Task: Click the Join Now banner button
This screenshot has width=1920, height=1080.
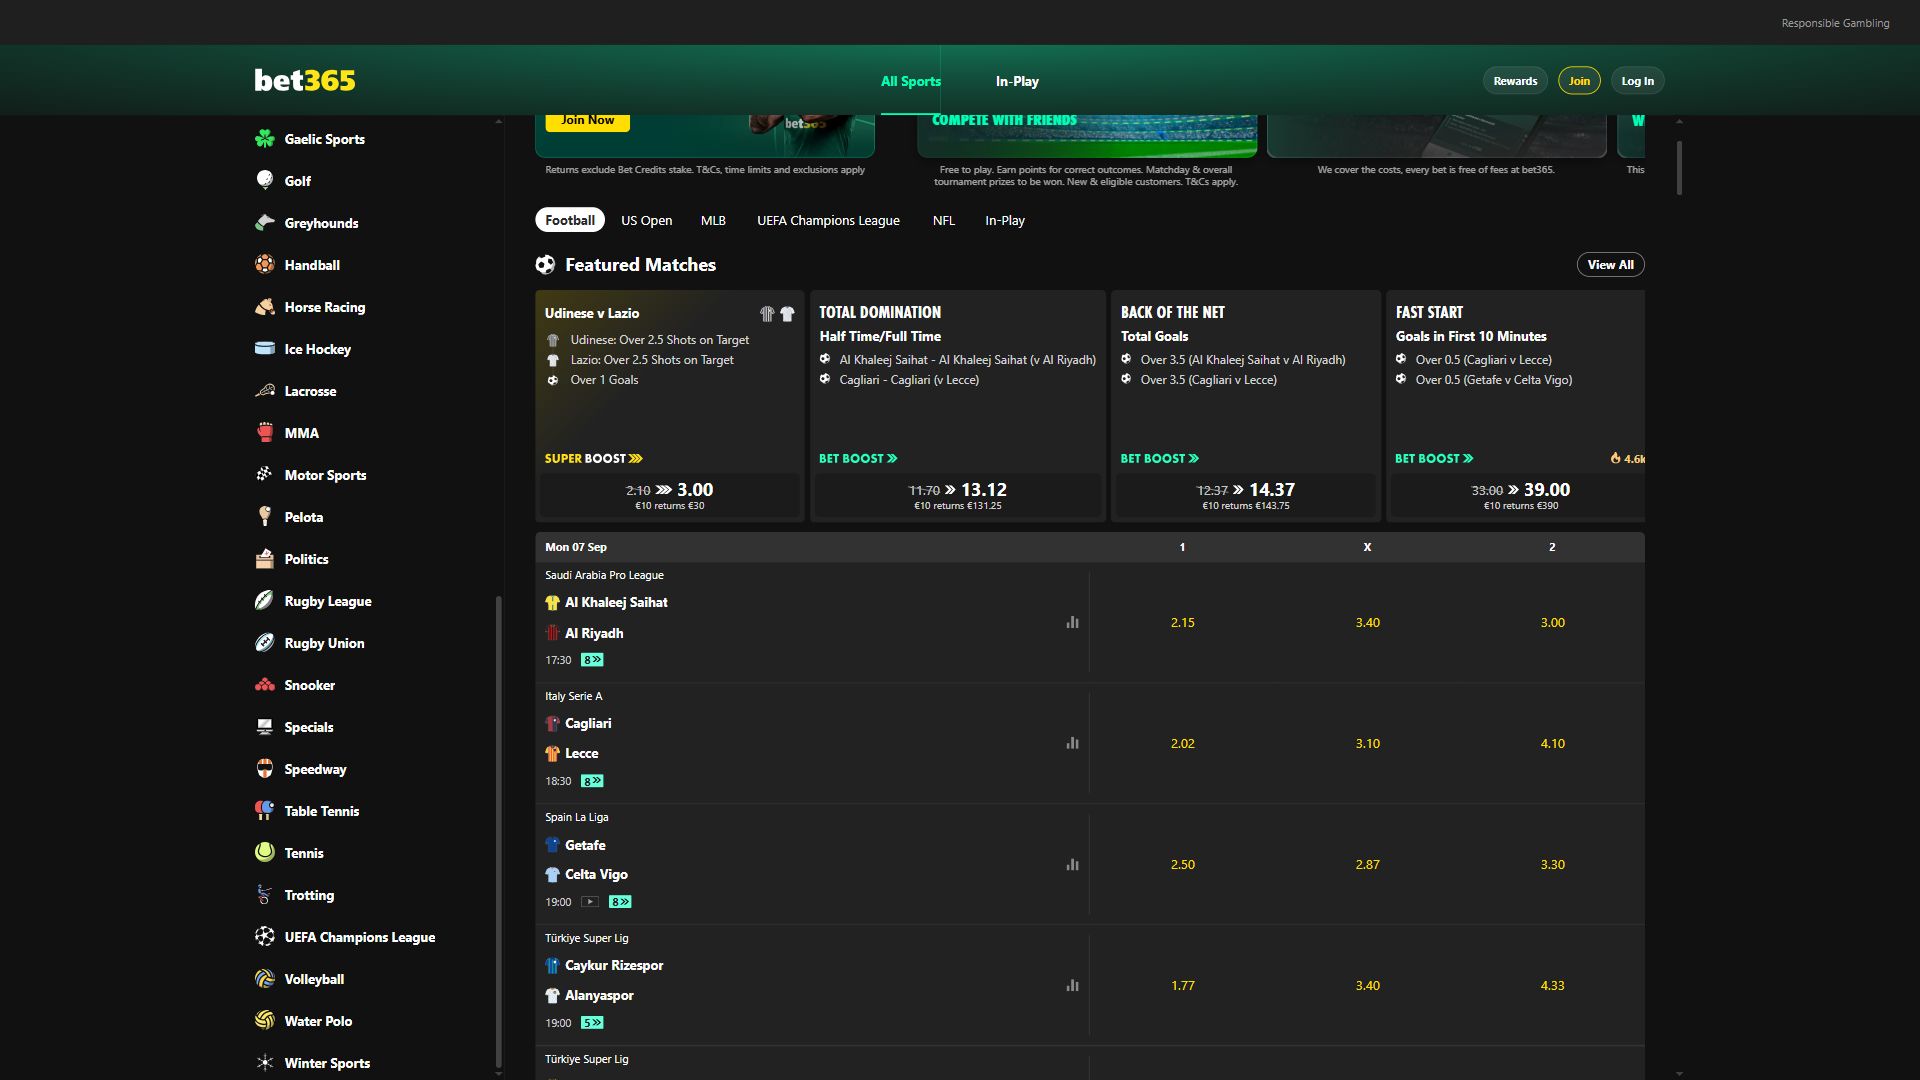Action: tap(588, 120)
